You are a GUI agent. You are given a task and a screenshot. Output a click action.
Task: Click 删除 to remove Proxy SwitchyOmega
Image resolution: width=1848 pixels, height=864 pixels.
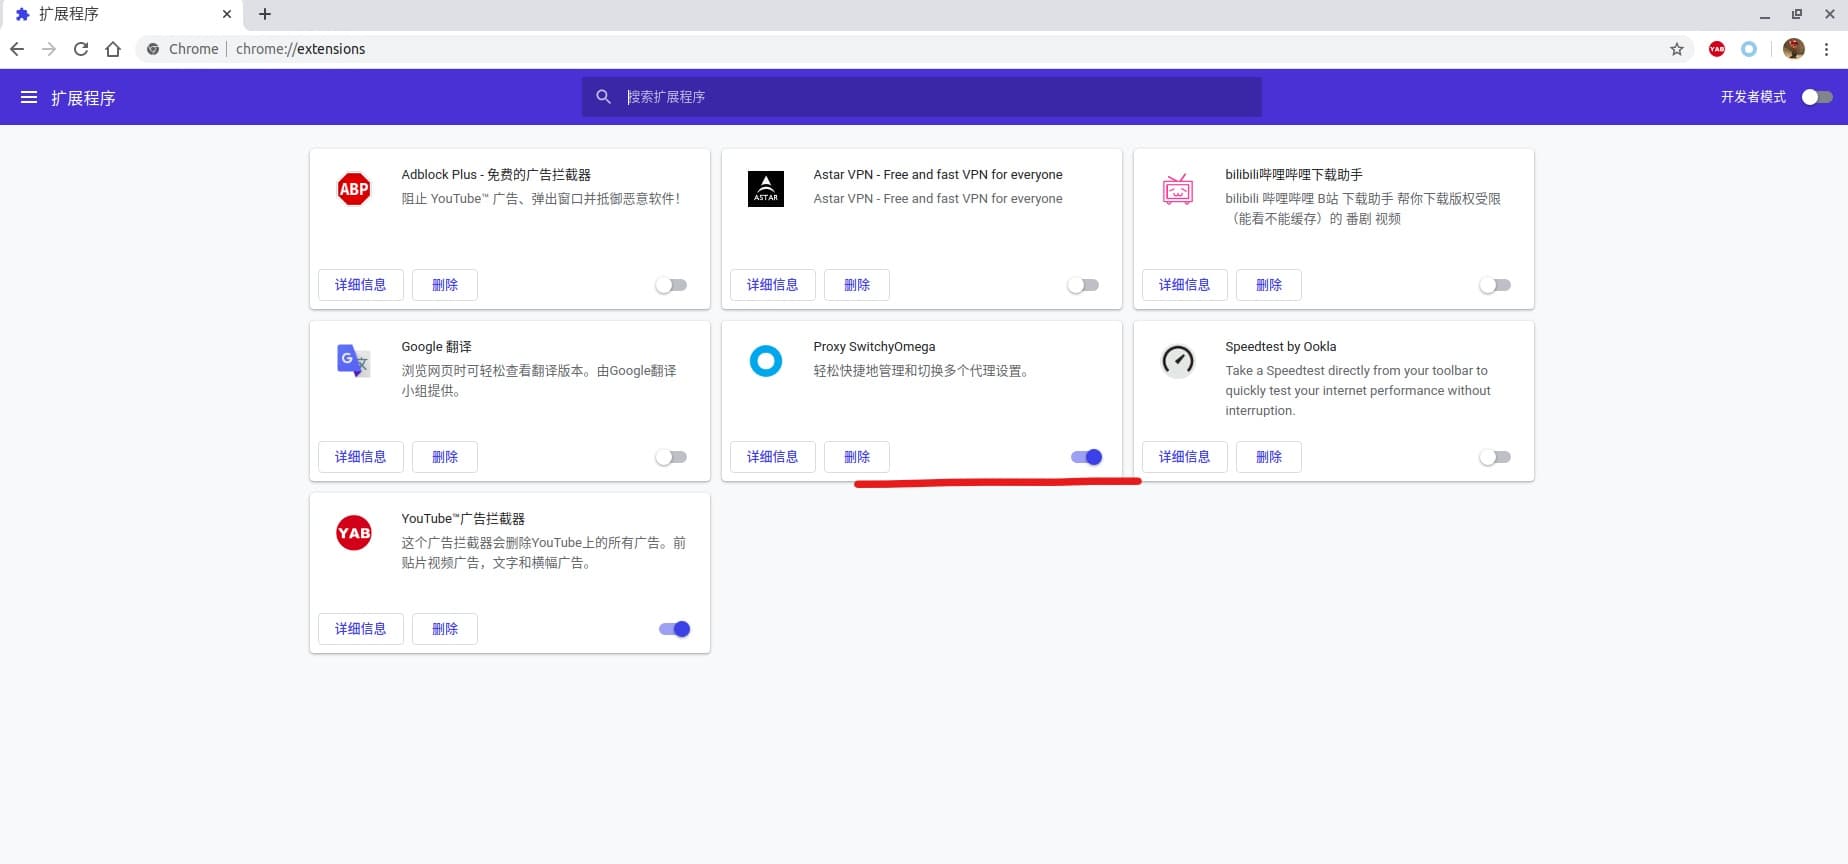click(857, 457)
